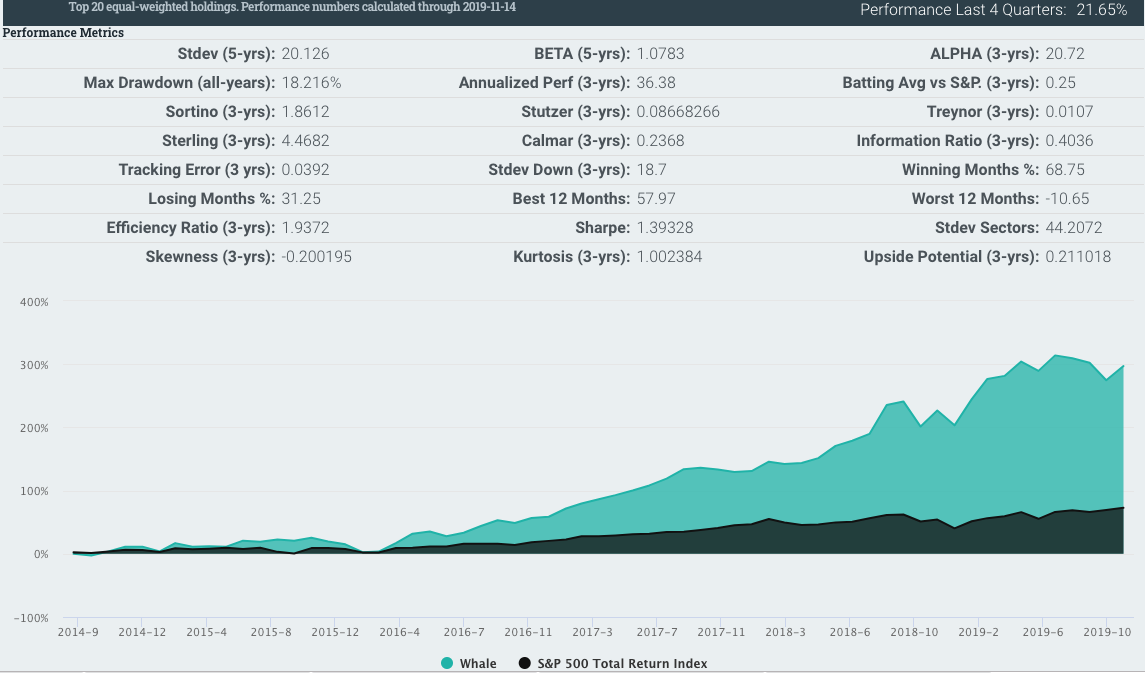Screen dimensions: 1145x673
Task: Click the 0% y-axis label
Action: coord(41,554)
